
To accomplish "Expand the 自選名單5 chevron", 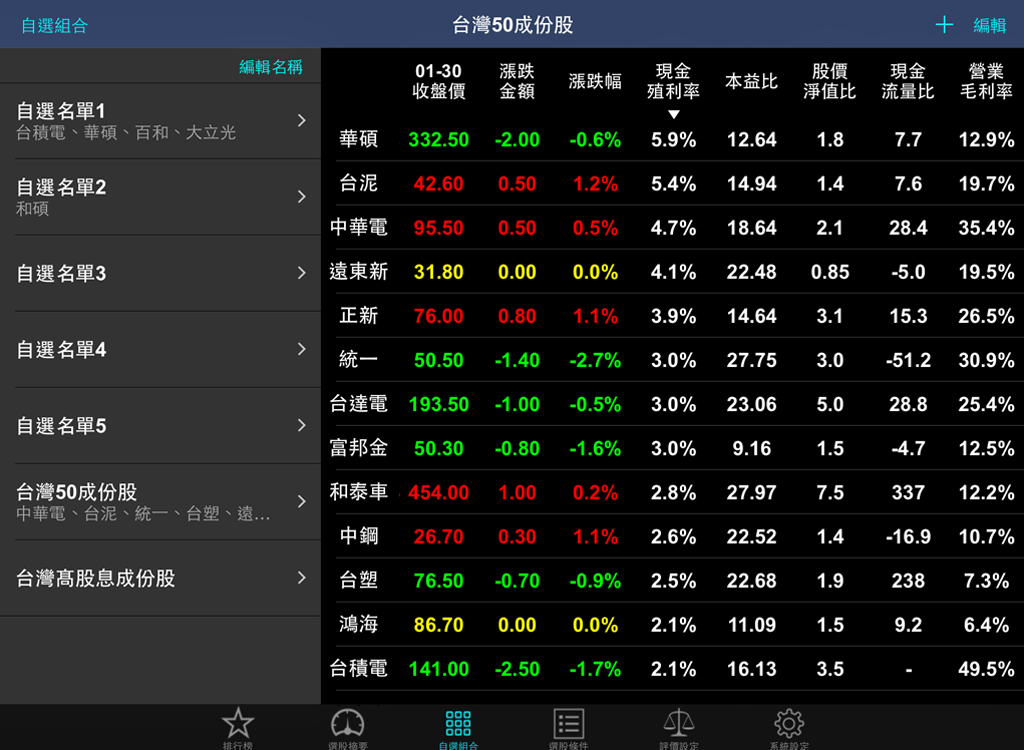I will (302, 425).
